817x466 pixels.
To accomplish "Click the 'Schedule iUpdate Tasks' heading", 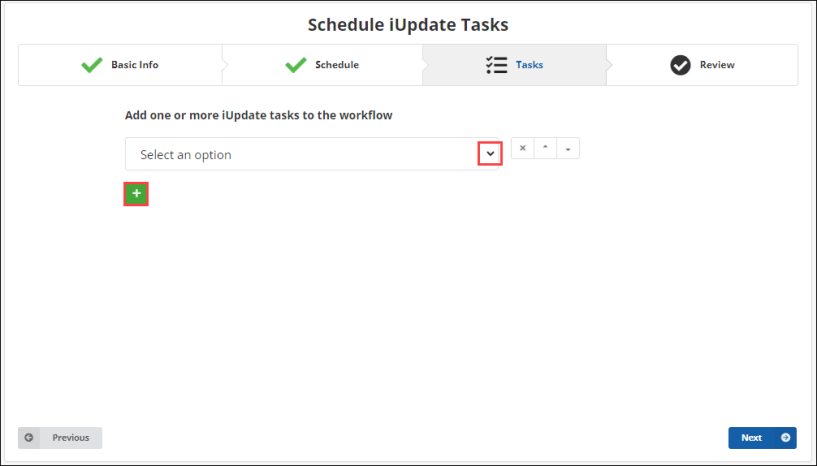I will (x=408, y=24).
